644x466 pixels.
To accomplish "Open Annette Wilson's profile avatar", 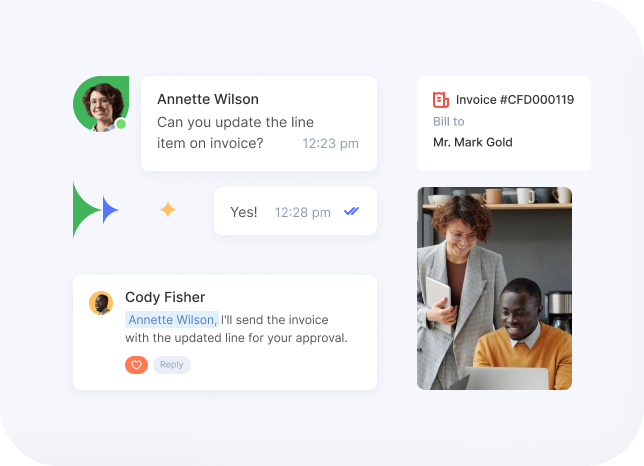I will [100, 102].
